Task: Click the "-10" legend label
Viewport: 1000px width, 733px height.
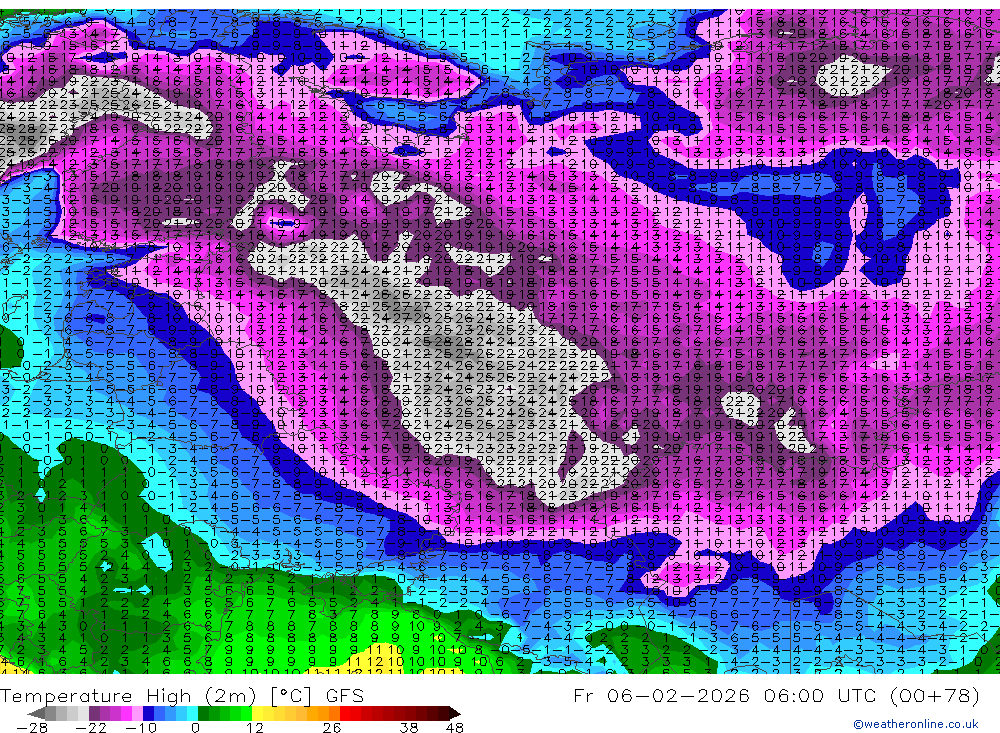Action: tap(141, 728)
